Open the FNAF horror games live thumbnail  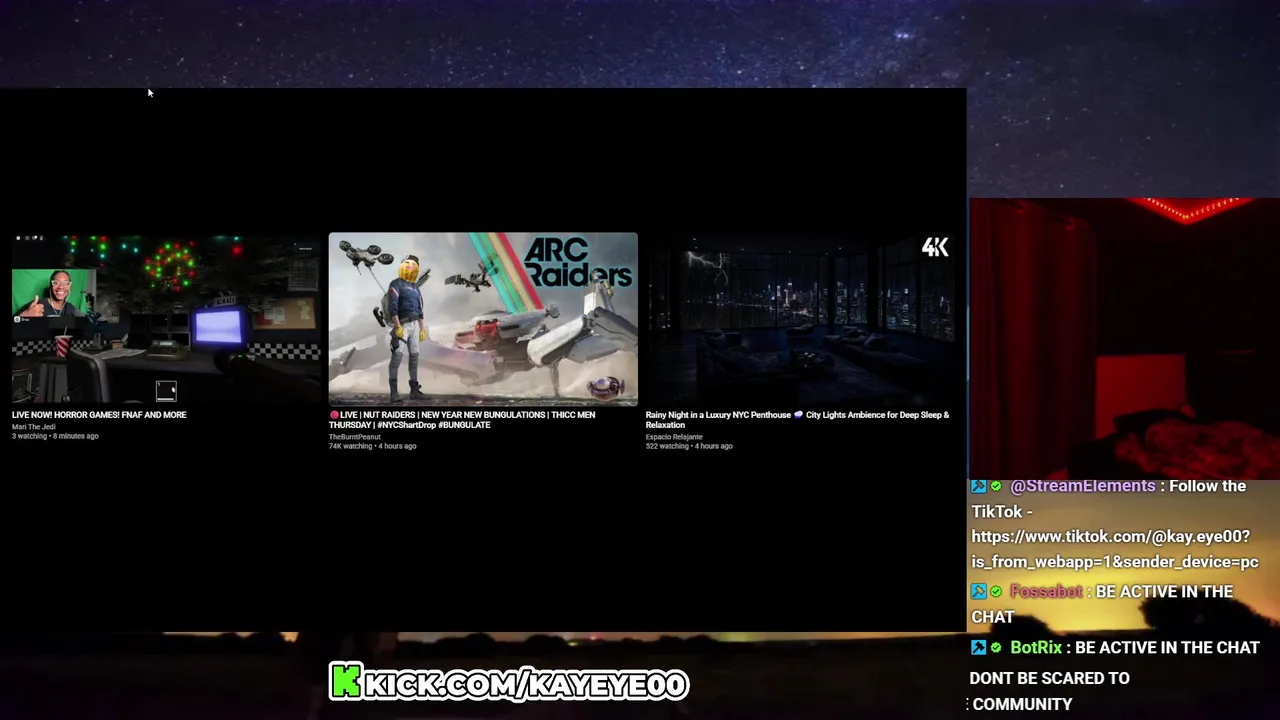(x=166, y=319)
